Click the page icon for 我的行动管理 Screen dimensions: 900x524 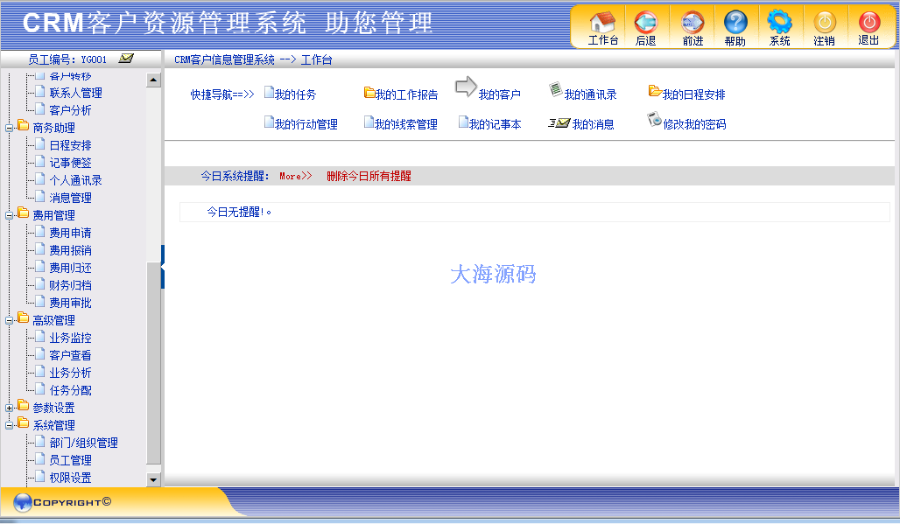[269, 122]
